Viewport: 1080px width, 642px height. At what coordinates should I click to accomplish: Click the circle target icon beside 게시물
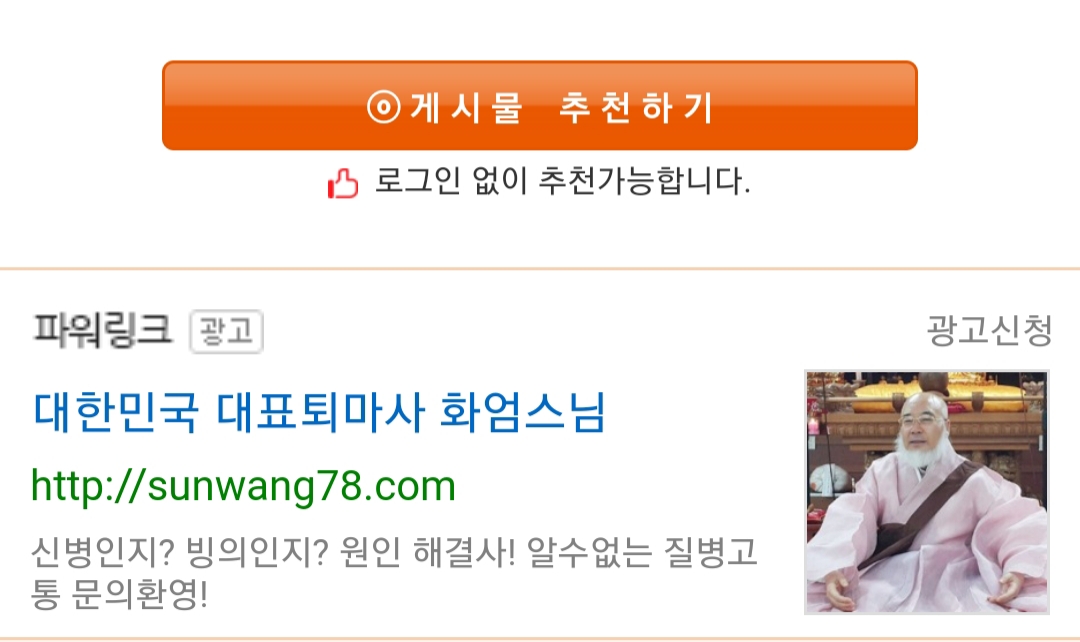point(384,107)
